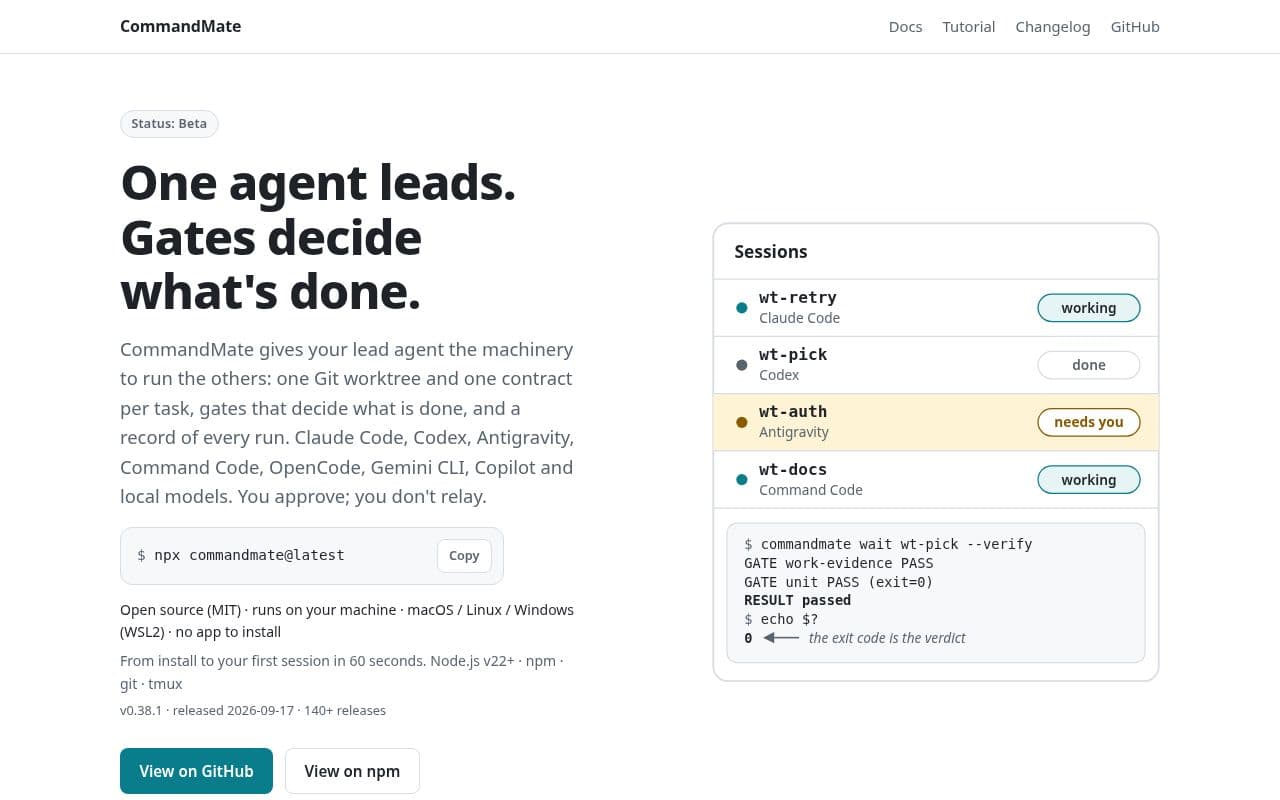
Task: Click the 'GATE unit PASS (exit=0)' line
Action: [x=838, y=582]
